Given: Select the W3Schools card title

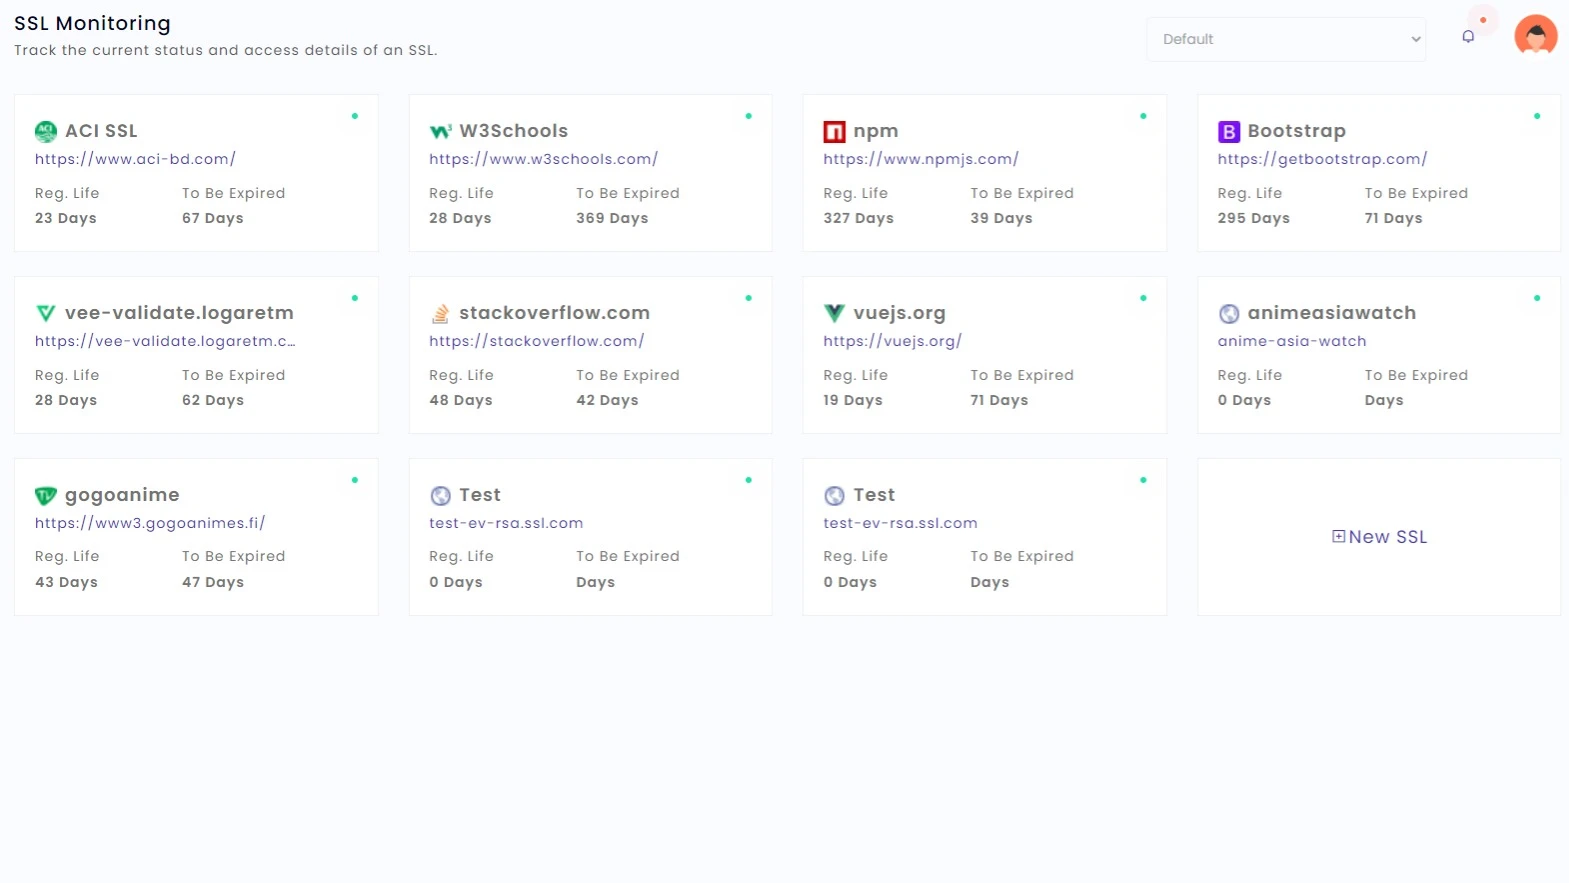Looking at the screenshot, I should tap(513, 131).
